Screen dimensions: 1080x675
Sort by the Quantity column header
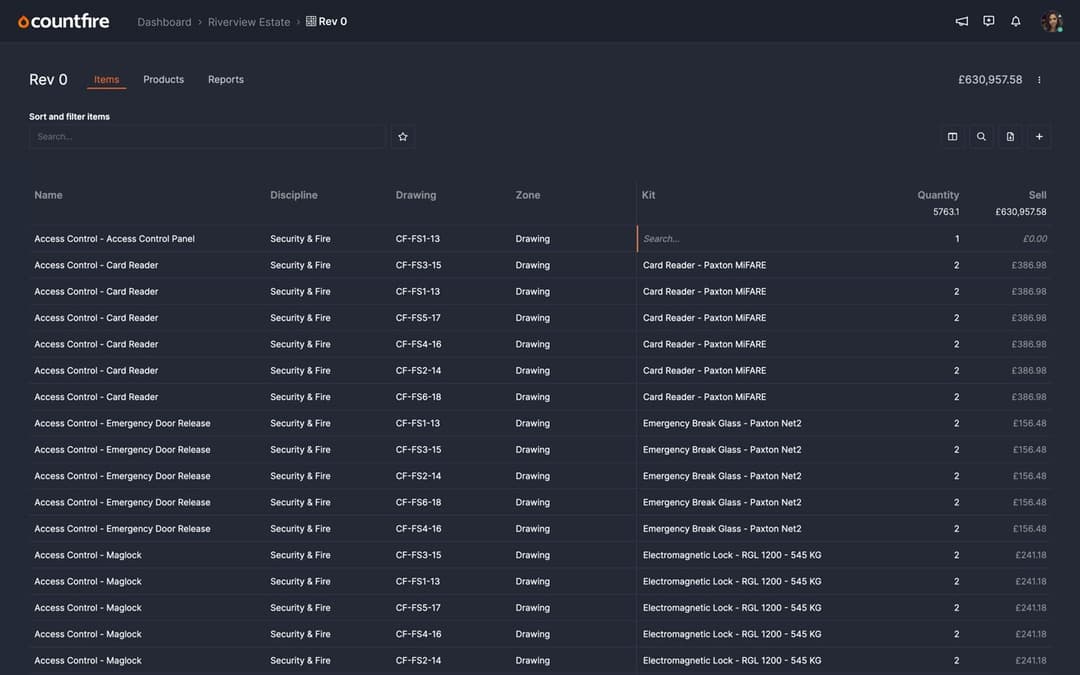(x=938, y=195)
